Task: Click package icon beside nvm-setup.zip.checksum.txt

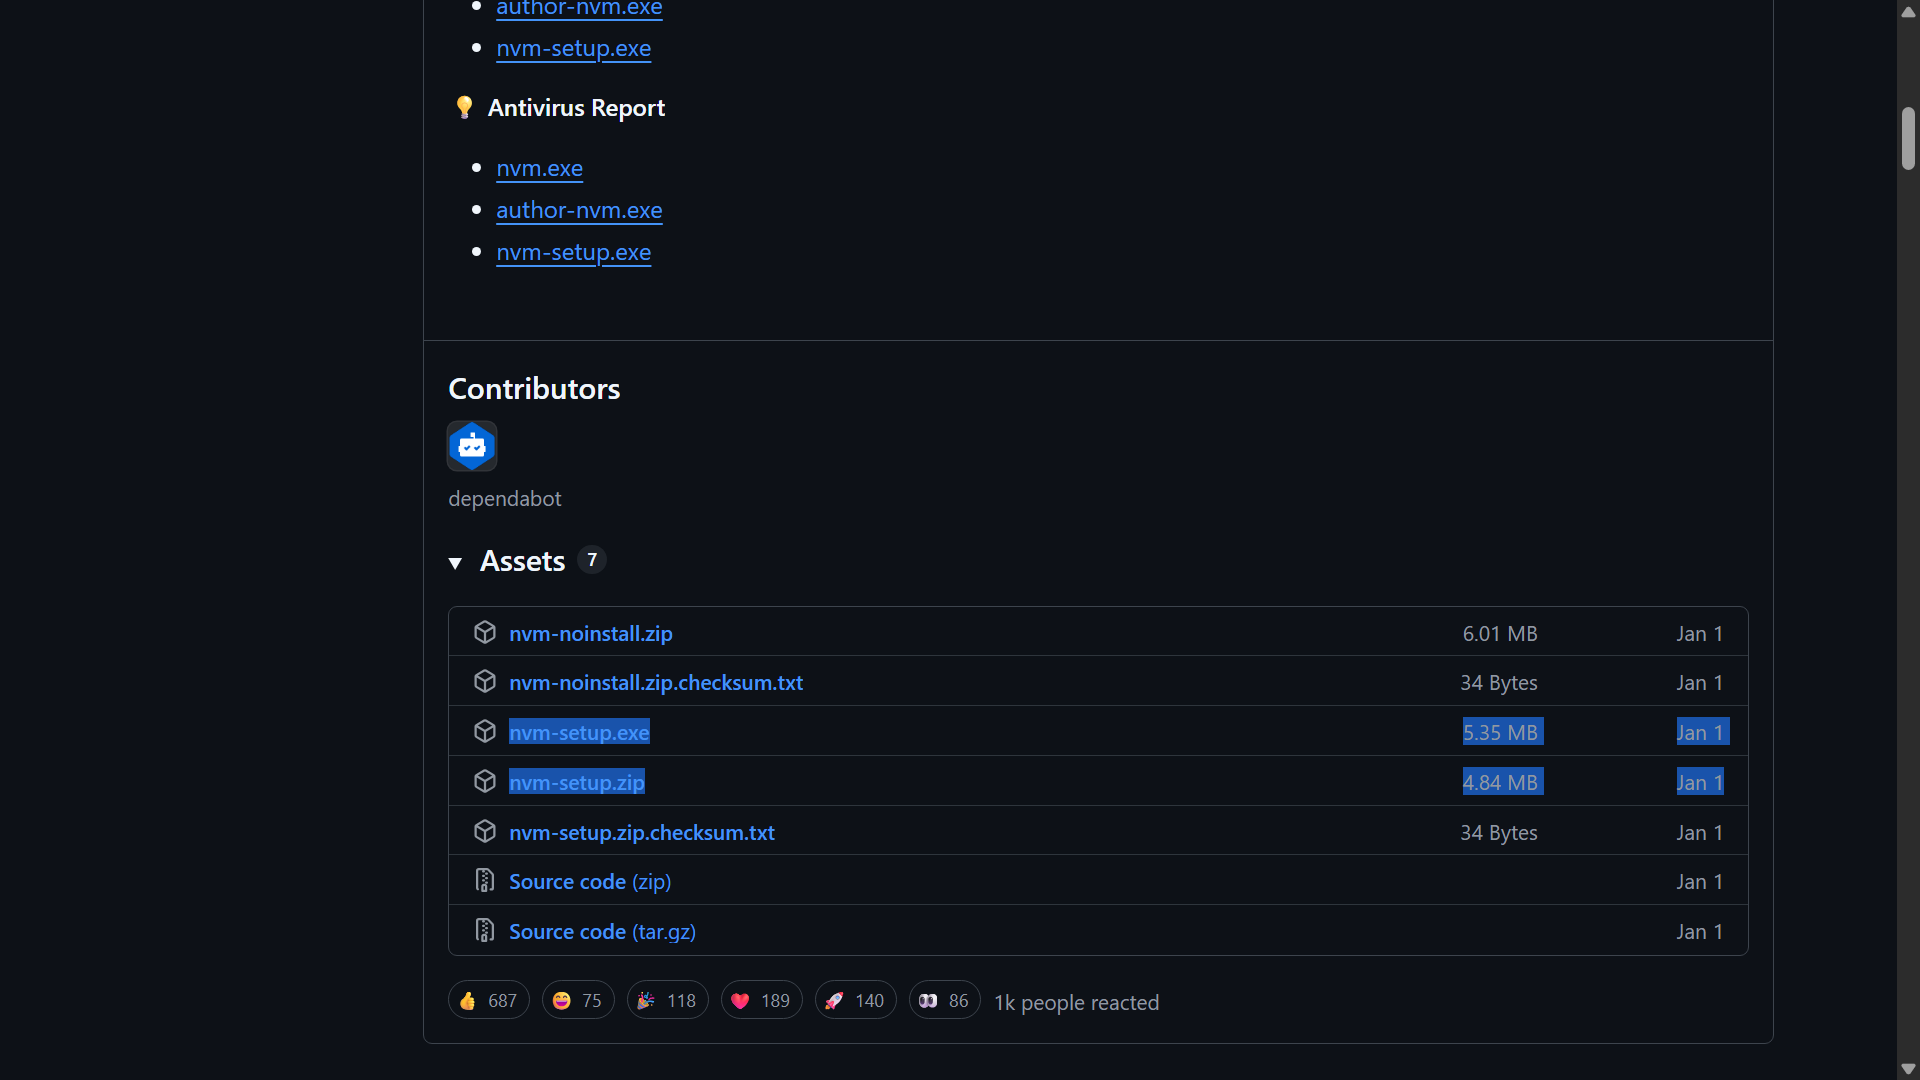Action: click(485, 832)
